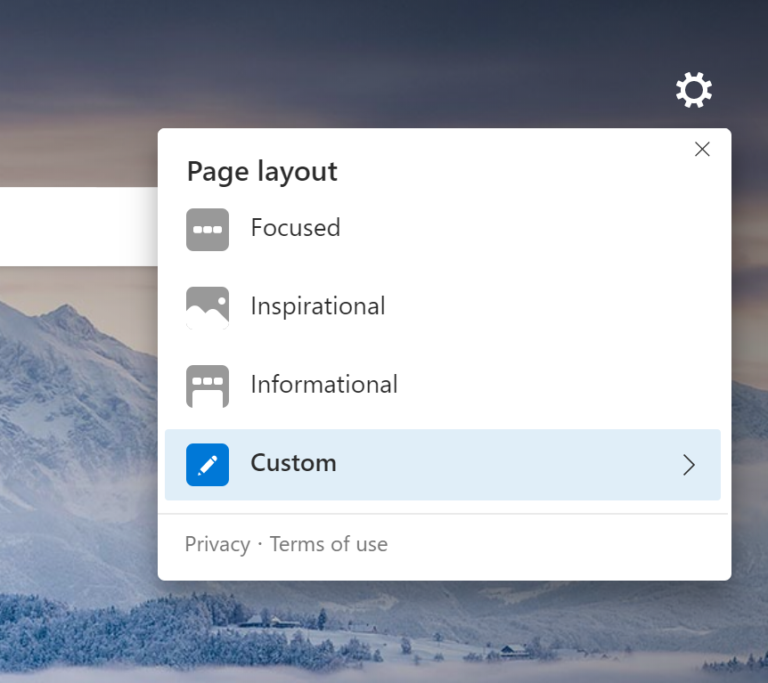
Task: Expand the Custom submenu chevron arrow
Action: [688, 464]
